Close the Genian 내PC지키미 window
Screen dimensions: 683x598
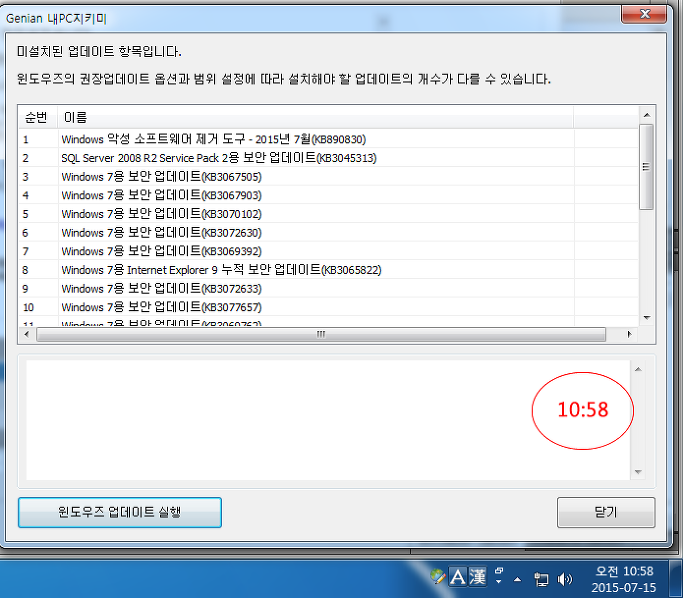coord(644,14)
